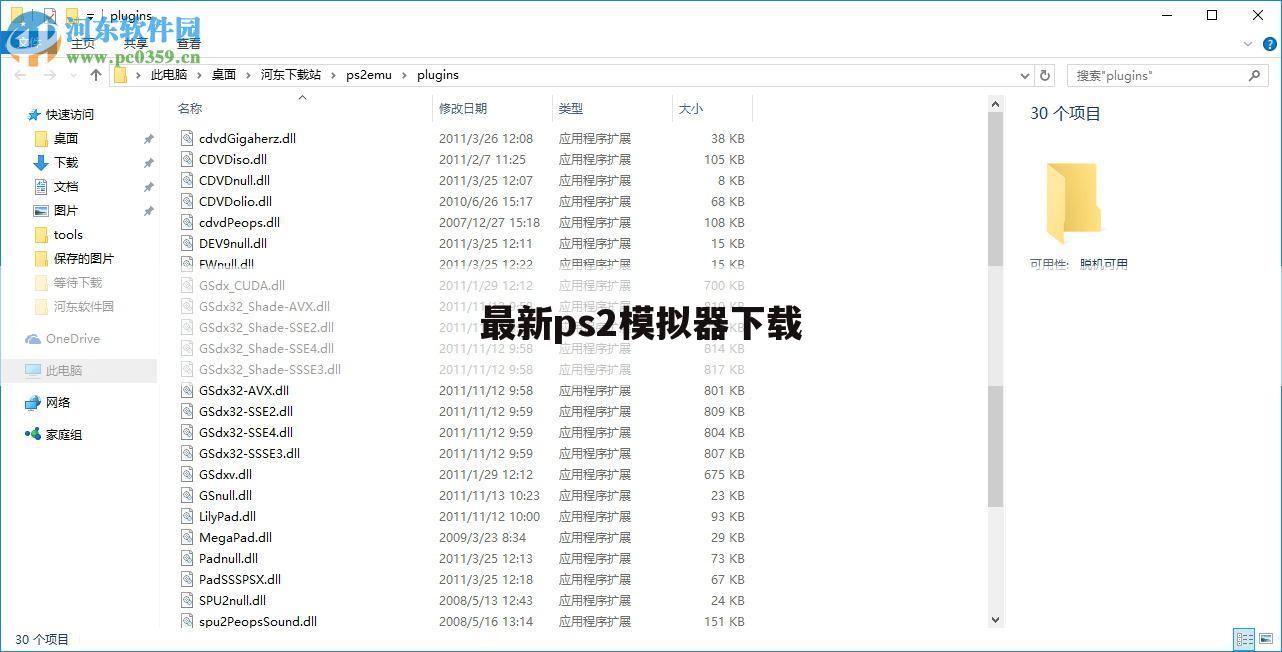Expand the chevron after 河东下载站 in breadcrumb
This screenshot has height=652, width=1282.
333,75
